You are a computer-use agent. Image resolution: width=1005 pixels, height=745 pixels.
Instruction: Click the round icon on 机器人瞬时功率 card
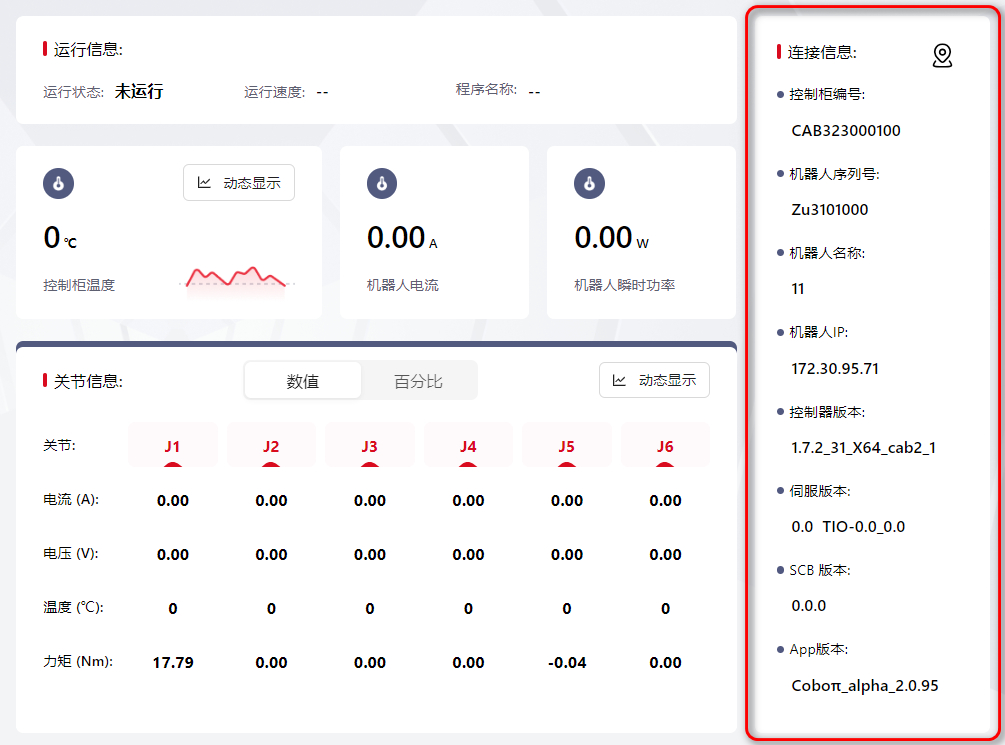589,184
